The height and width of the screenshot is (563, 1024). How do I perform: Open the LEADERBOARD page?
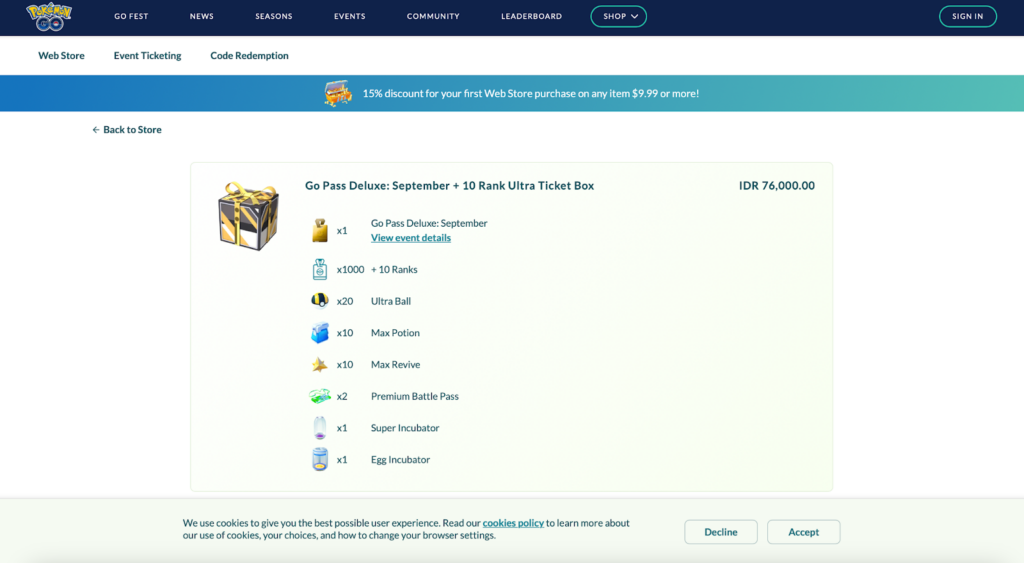pos(532,16)
